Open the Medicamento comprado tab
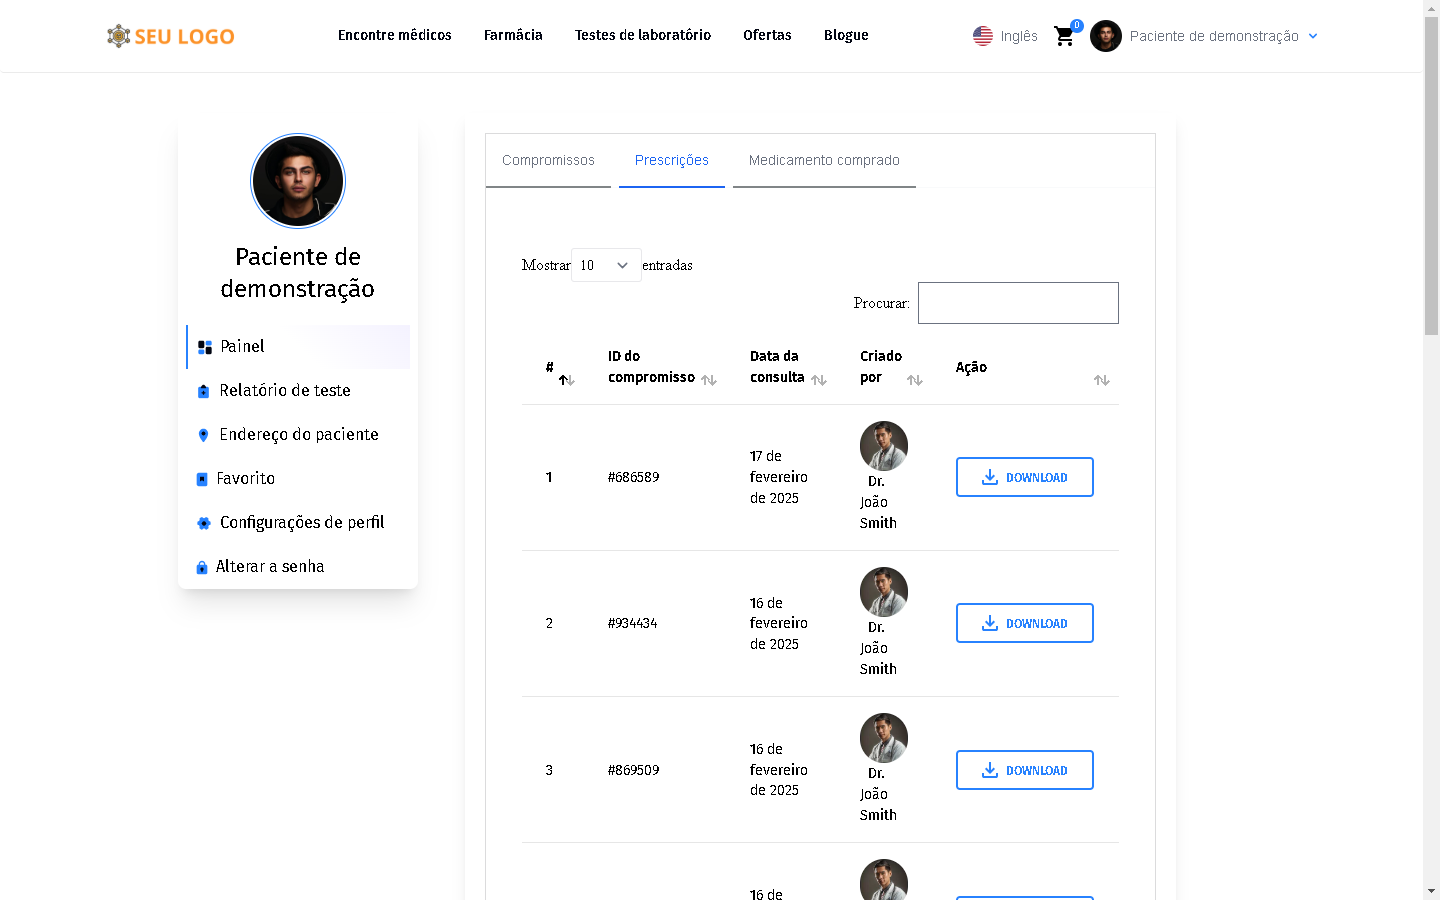The image size is (1440, 900). [x=824, y=160]
